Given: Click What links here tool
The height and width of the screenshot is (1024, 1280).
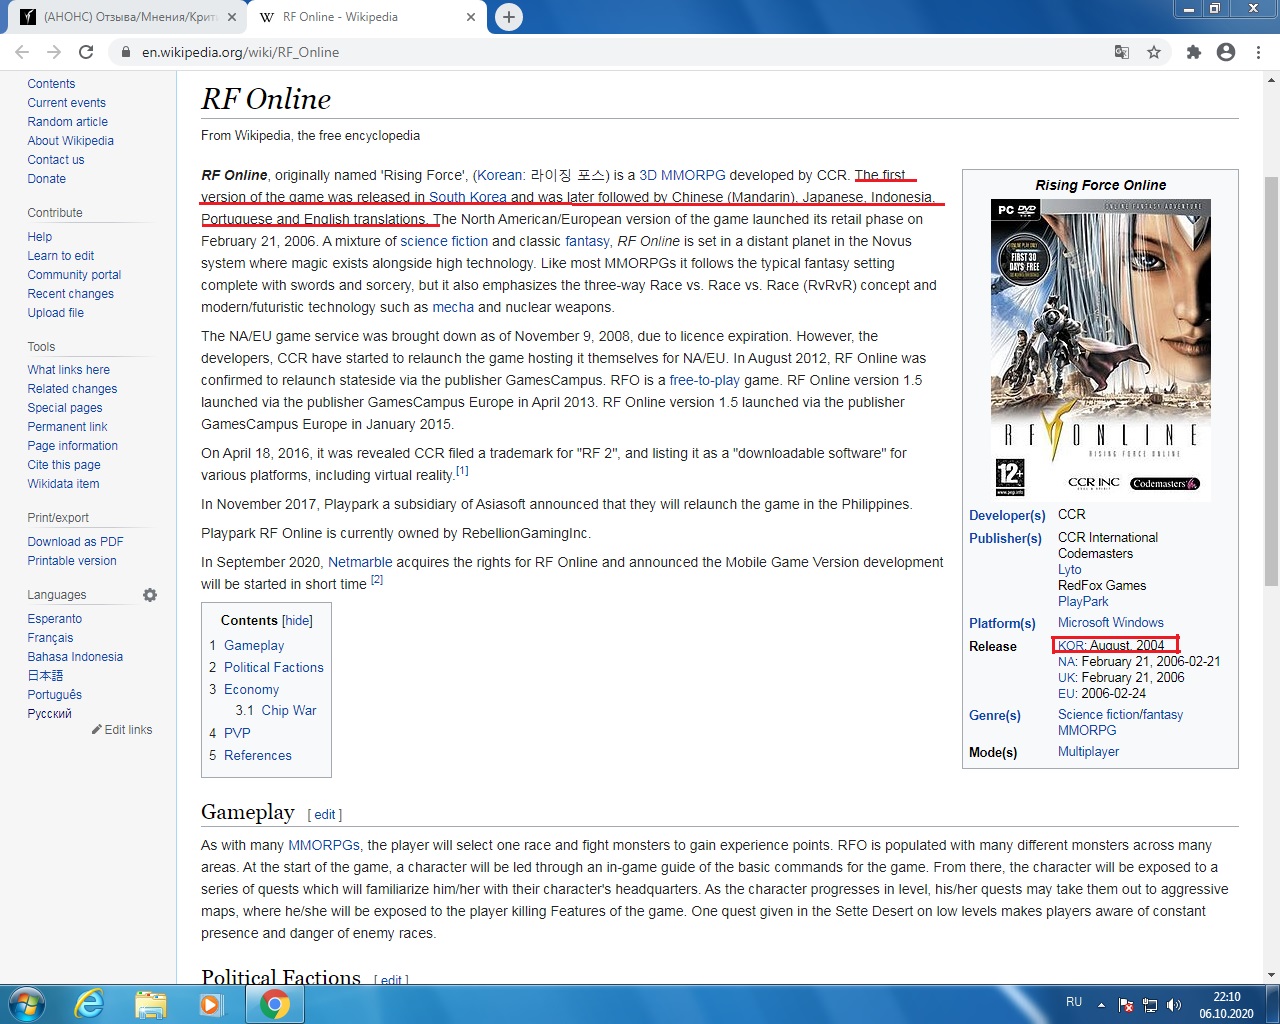Looking at the screenshot, I should pyautogui.click(x=68, y=370).
